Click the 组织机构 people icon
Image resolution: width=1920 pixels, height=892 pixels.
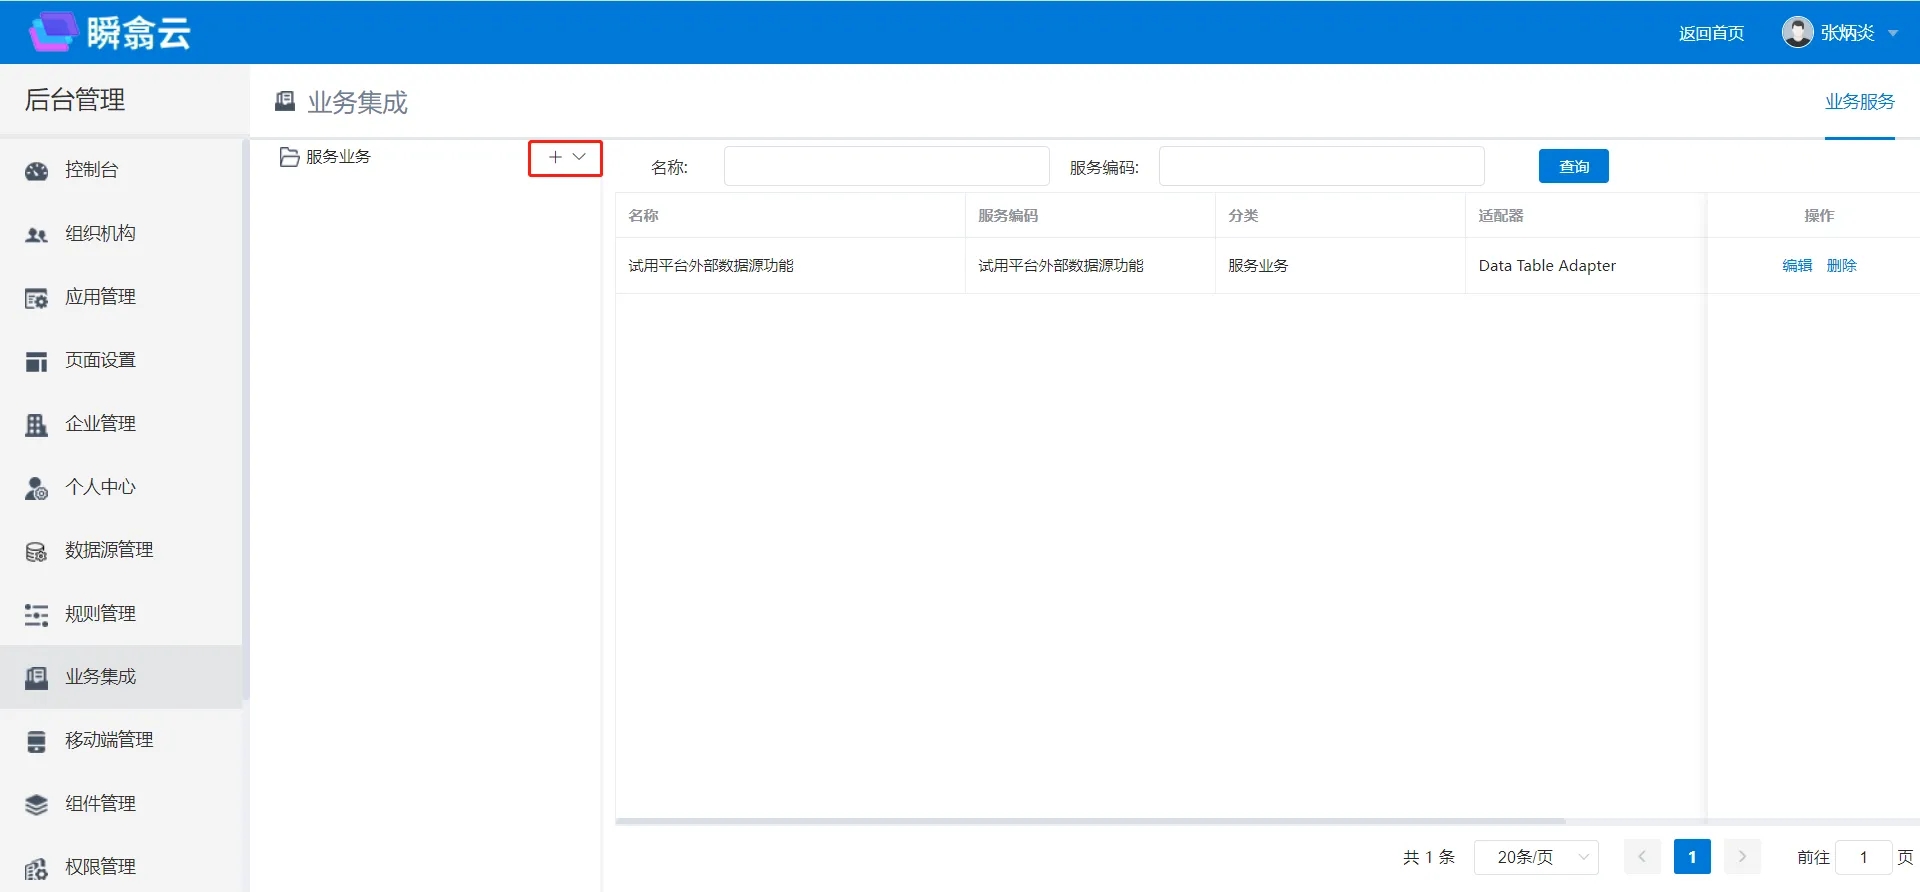pos(36,235)
